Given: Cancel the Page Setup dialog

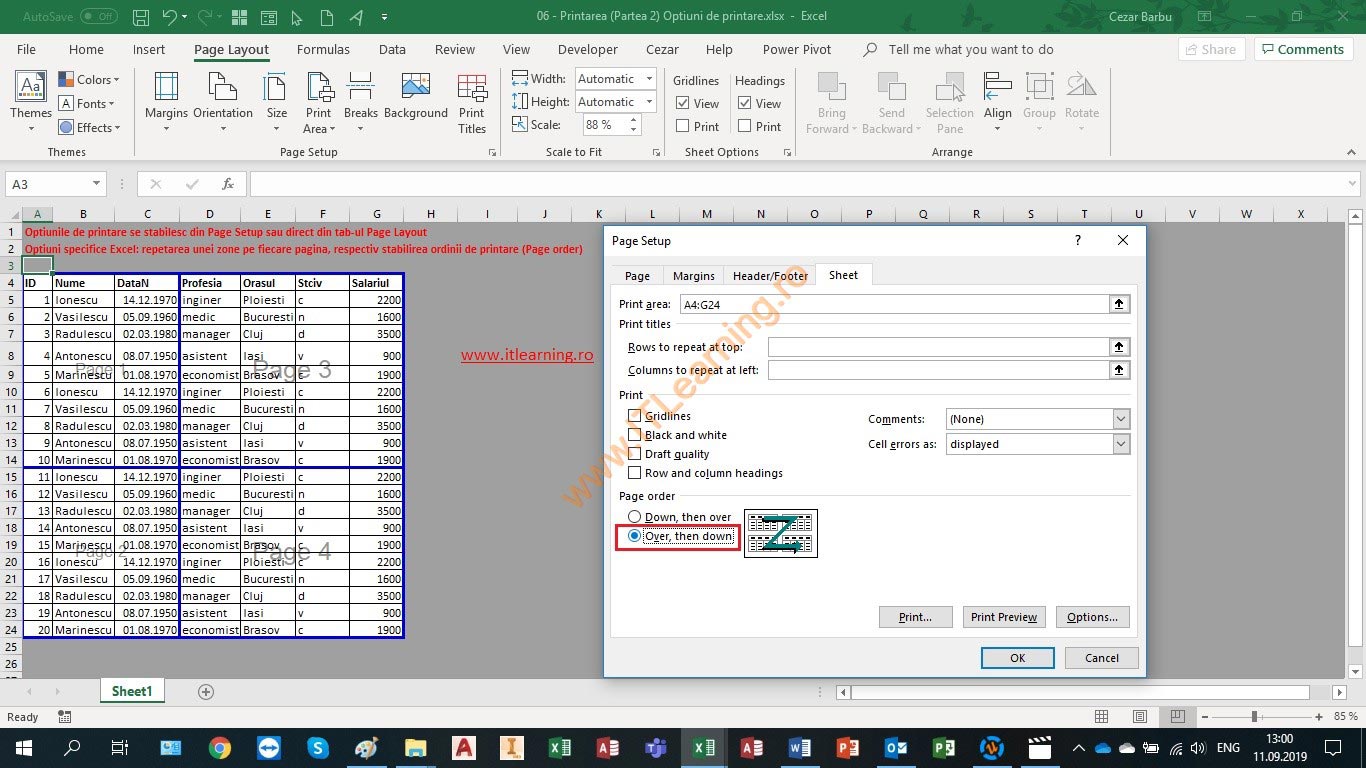Looking at the screenshot, I should (x=1102, y=658).
